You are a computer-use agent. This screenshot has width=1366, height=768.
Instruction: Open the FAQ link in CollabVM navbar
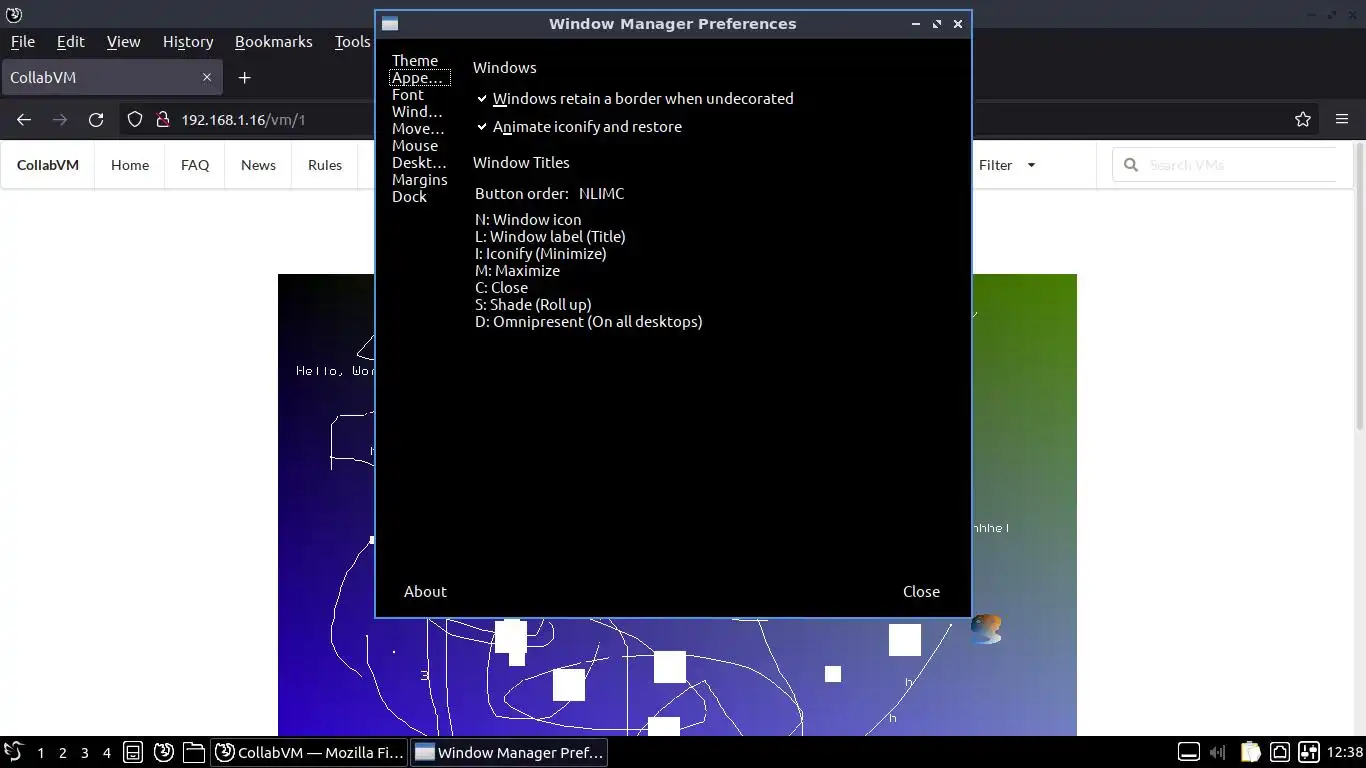point(195,165)
